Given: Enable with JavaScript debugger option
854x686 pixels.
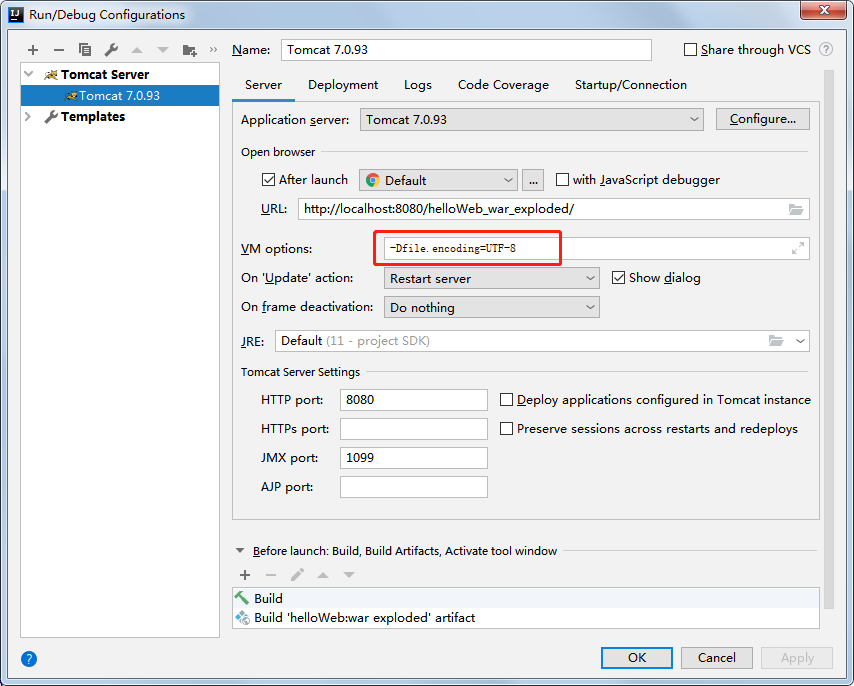Looking at the screenshot, I should pyautogui.click(x=562, y=180).
